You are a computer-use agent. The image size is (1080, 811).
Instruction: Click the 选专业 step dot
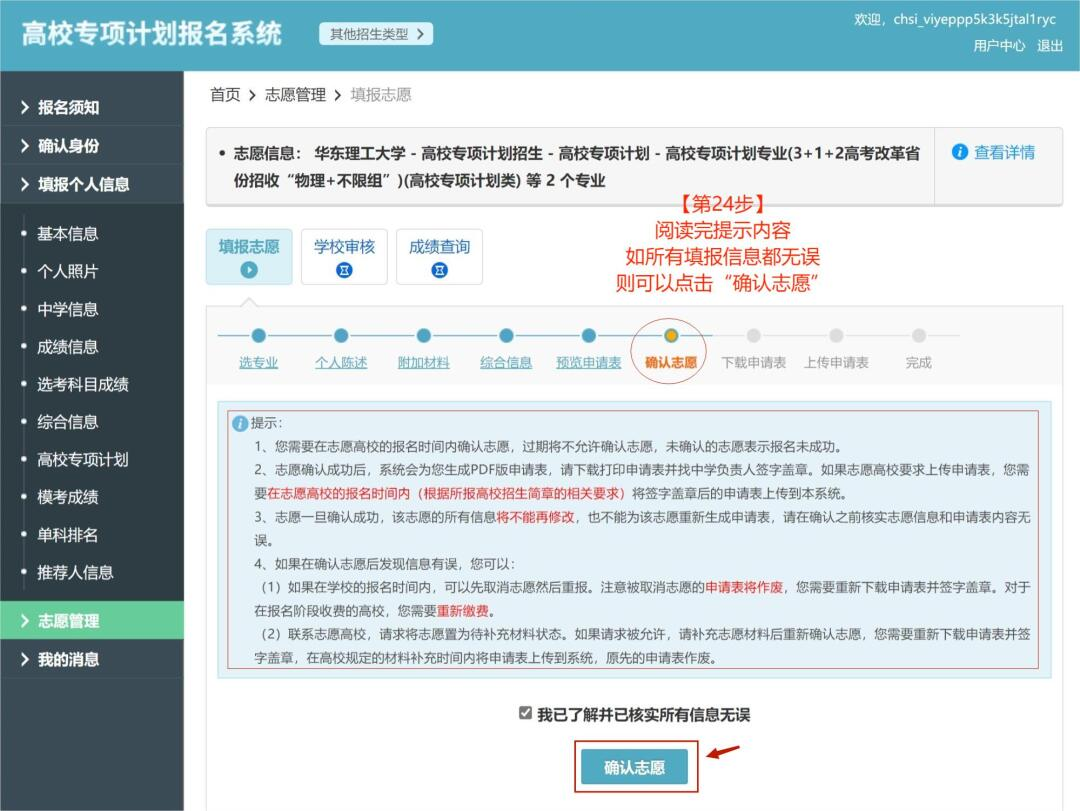[258, 336]
